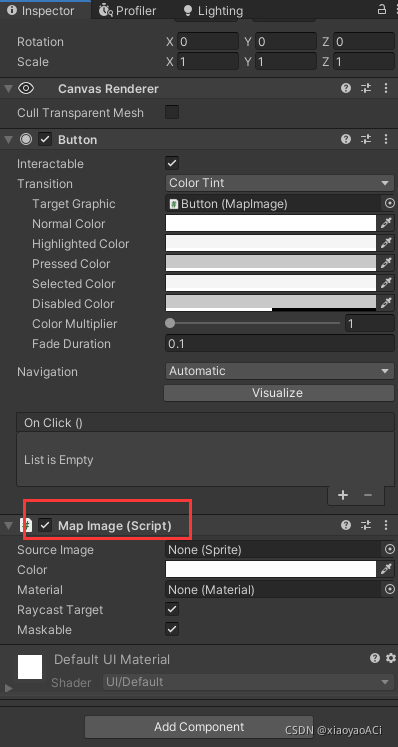The width and height of the screenshot is (398, 747).
Task: Open Map Image presets icon
Action: [x=366, y=525]
